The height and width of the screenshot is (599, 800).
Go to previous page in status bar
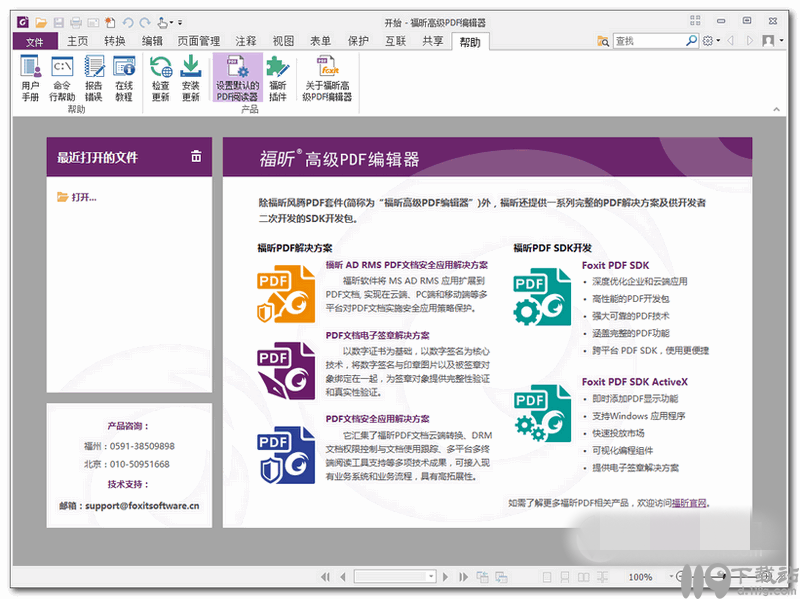click(x=343, y=577)
